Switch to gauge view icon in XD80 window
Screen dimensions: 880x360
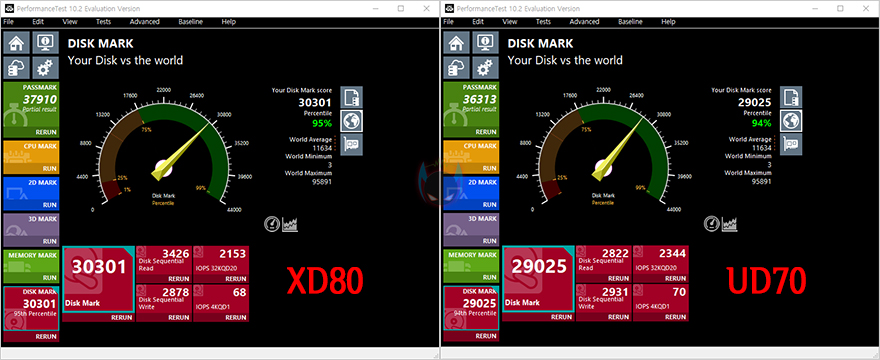[x=272, y=224]
